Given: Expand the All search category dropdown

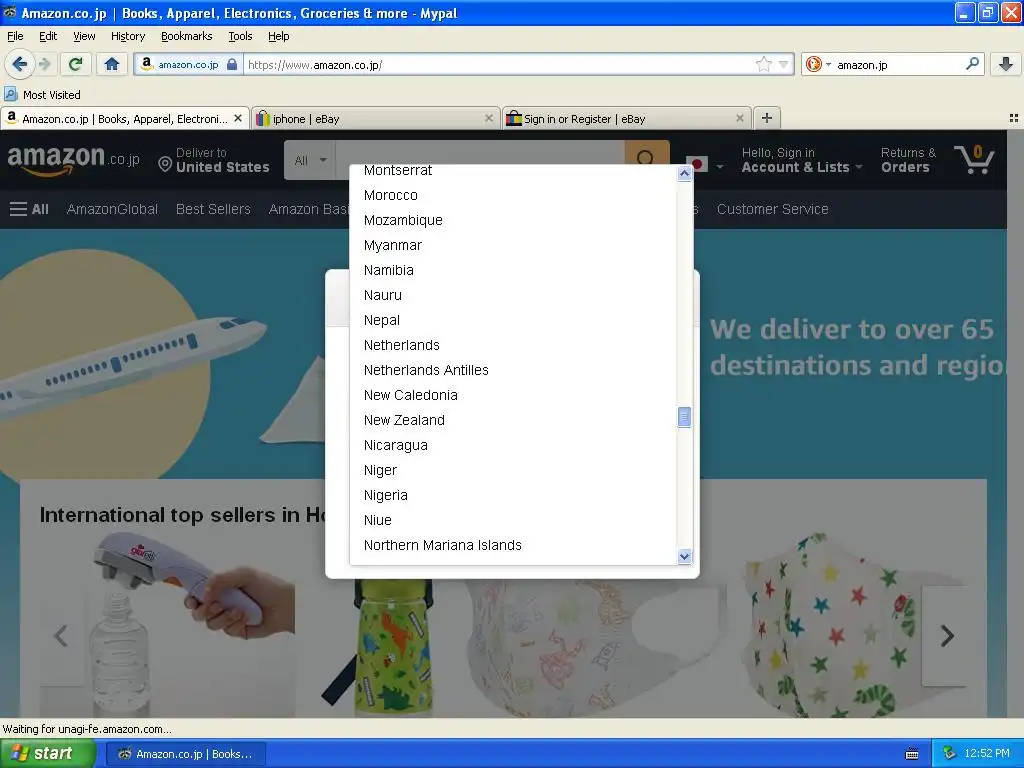Looking at the screenshot, I should pyautogui.click(x=310, y=160).
